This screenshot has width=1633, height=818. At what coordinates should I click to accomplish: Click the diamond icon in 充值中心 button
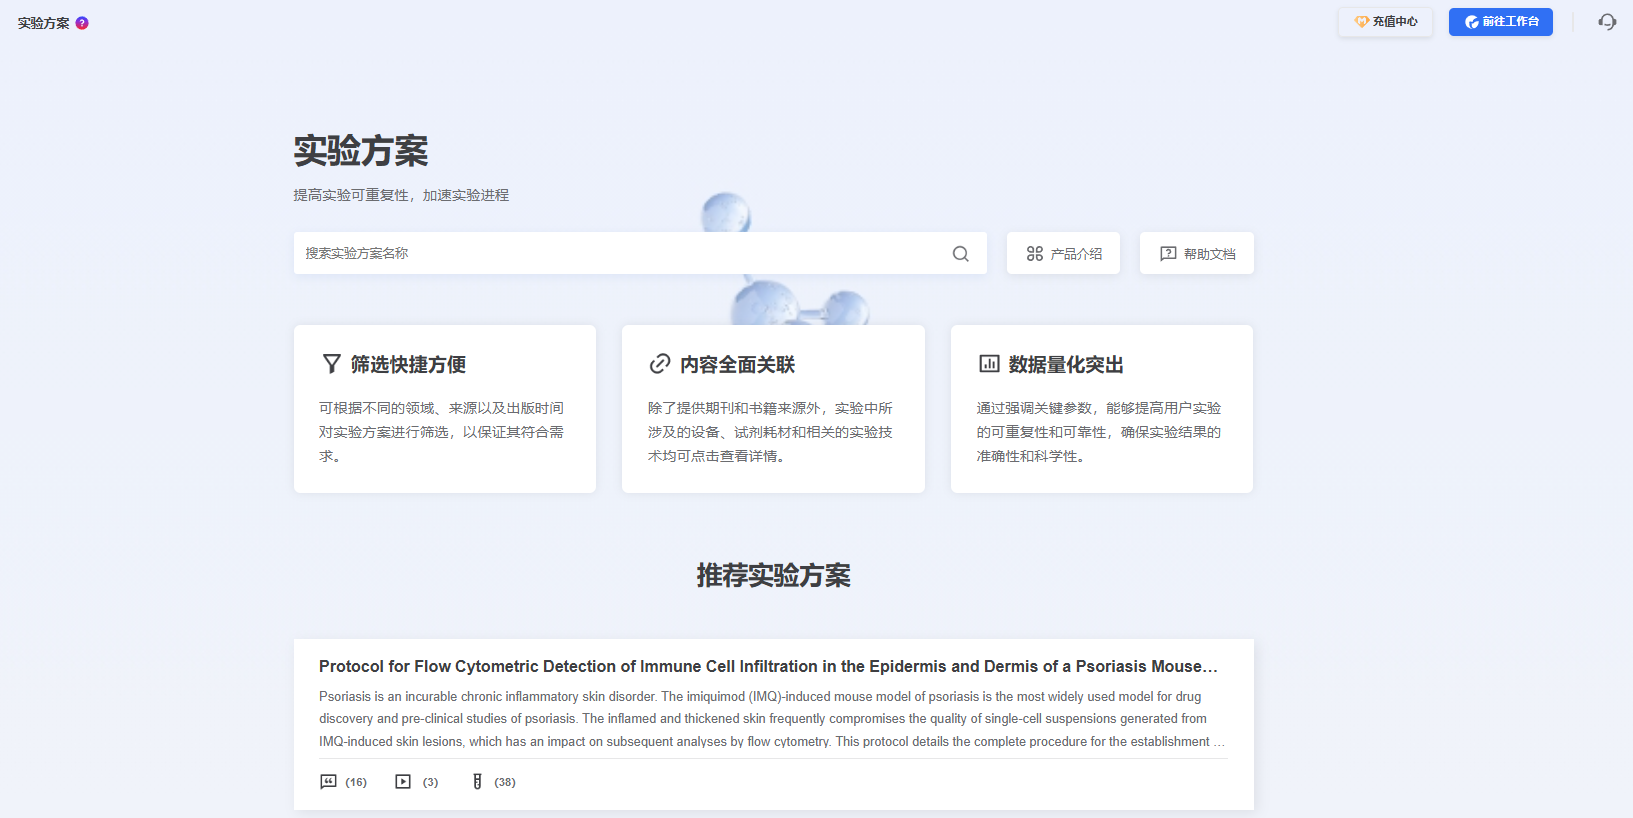tap(1362, 22)
